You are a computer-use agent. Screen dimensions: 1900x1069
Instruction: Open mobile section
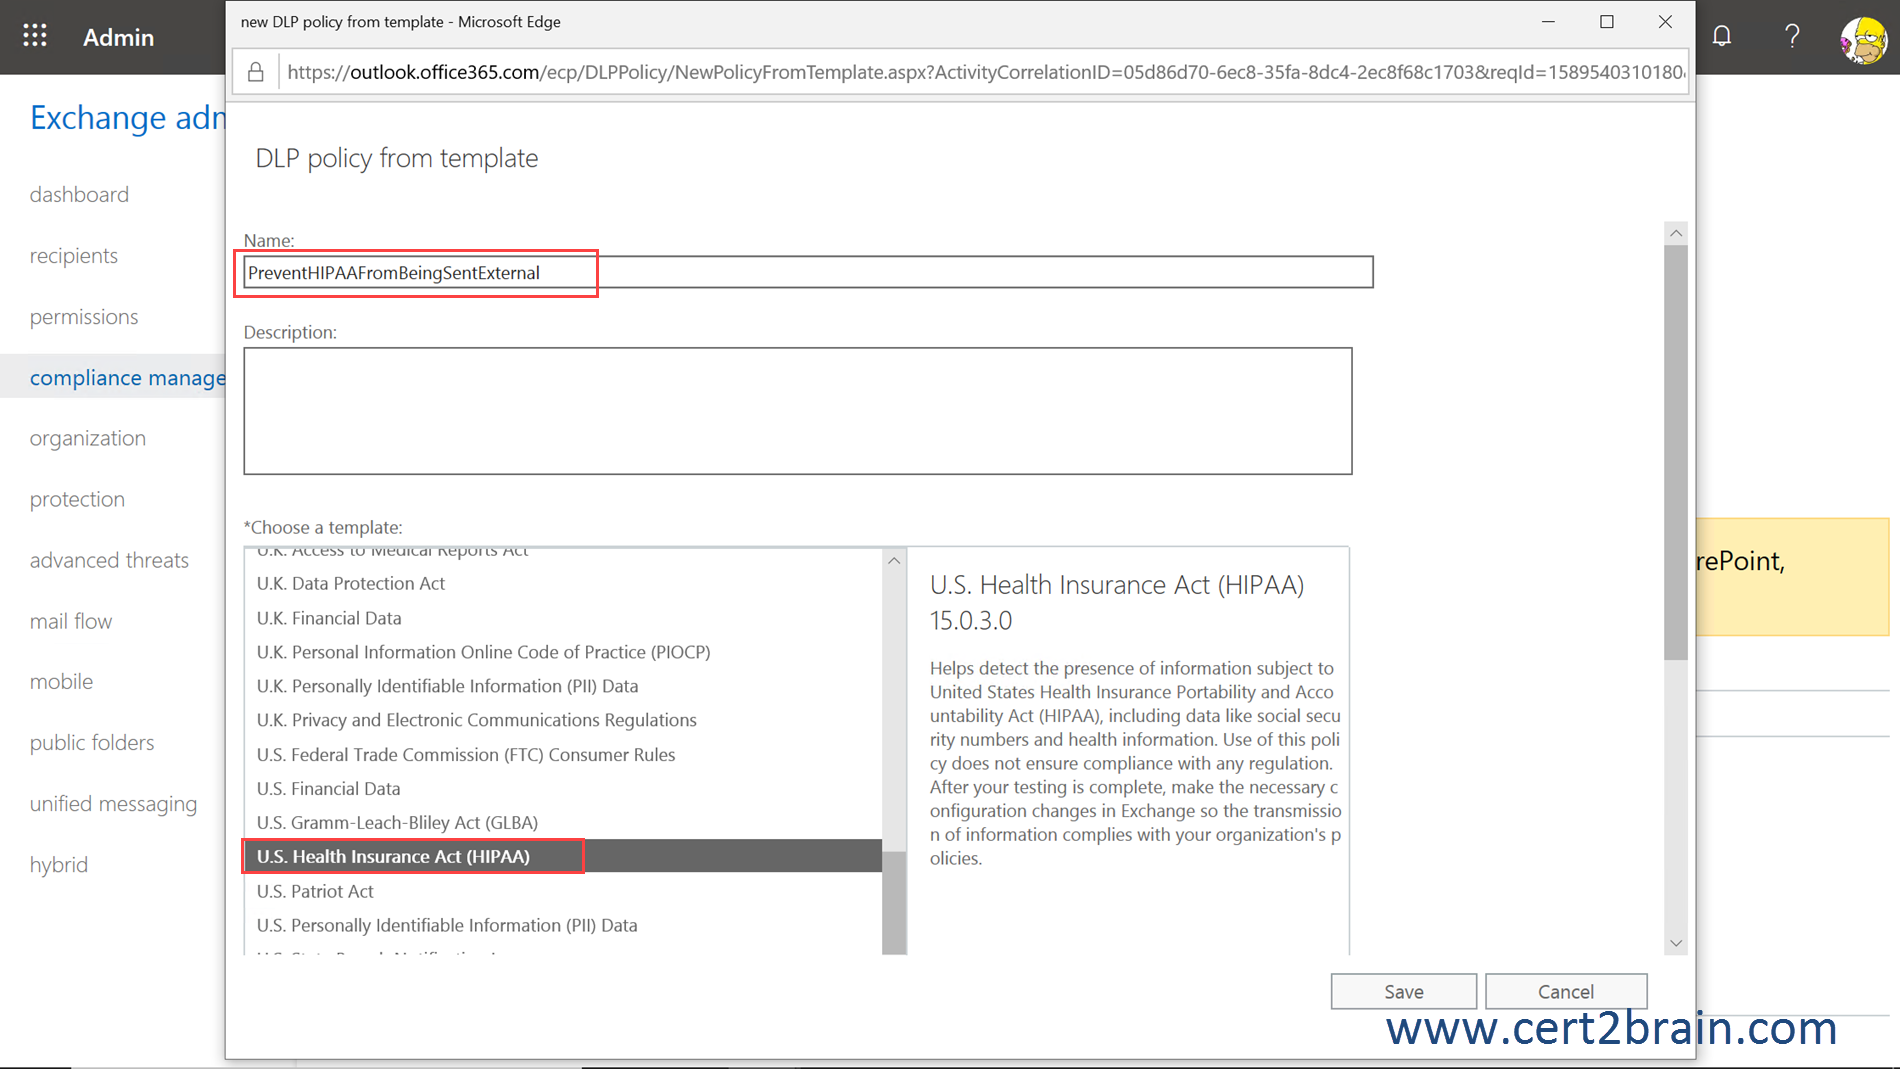point(61,681)
